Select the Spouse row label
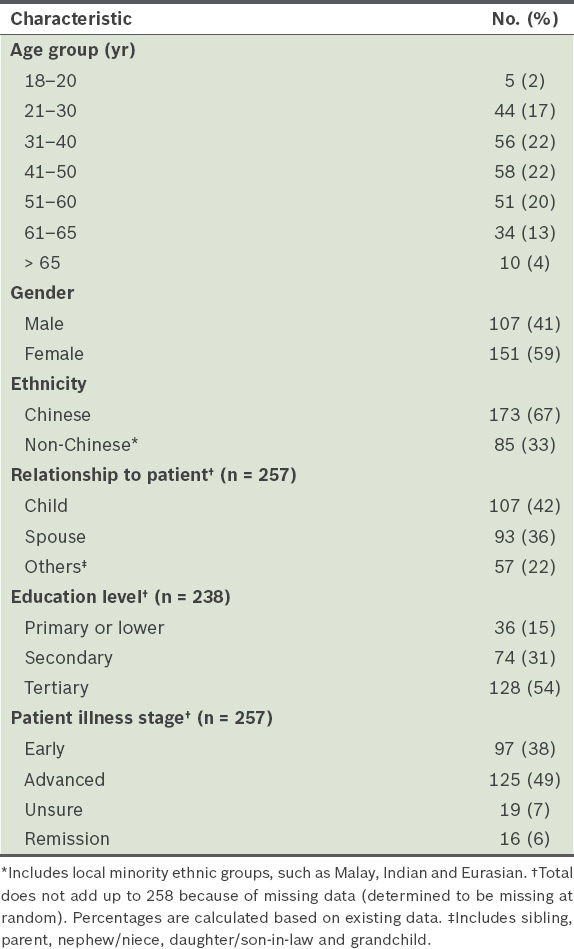 point(55,537)
